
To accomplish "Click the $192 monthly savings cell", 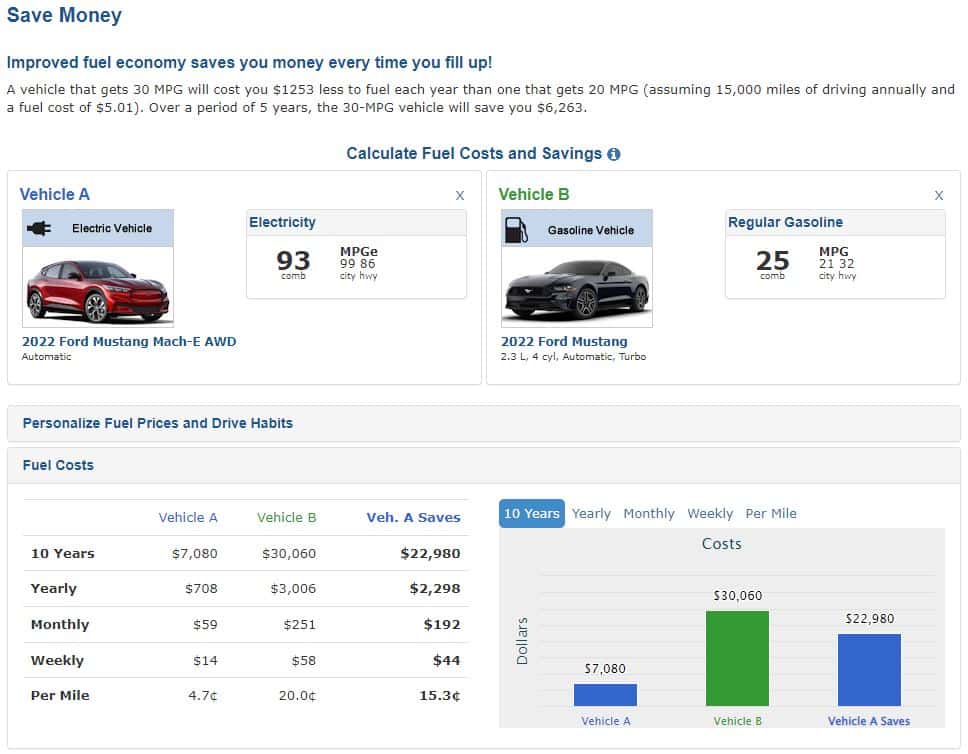I will click(442, 625).
